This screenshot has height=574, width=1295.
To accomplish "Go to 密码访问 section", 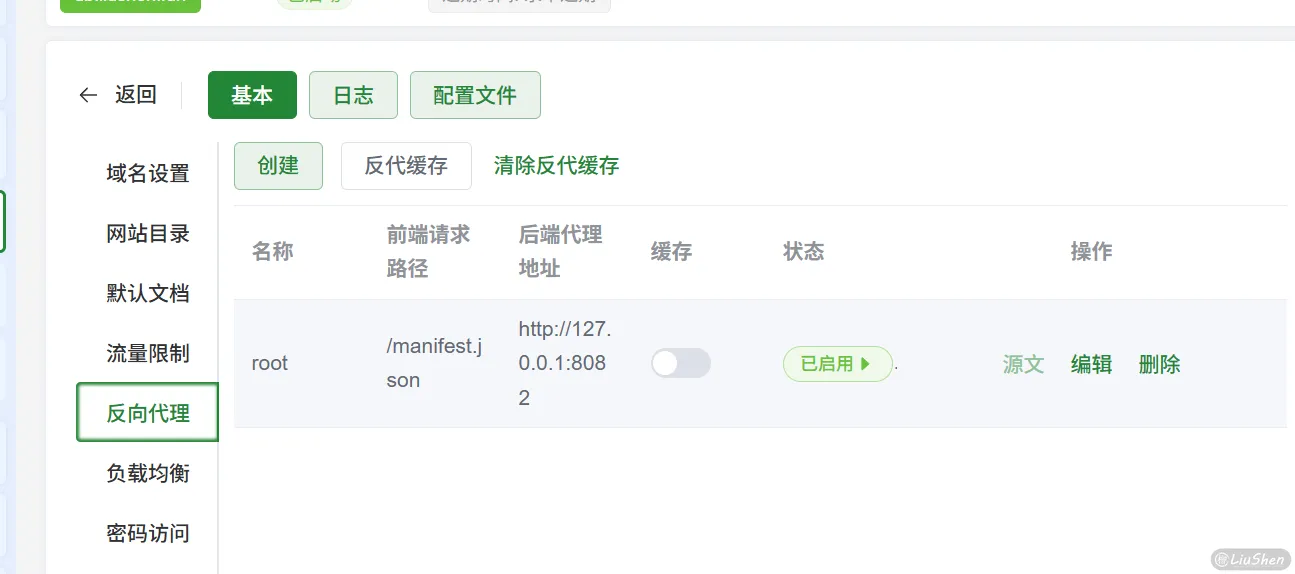I will pyautogui.click(x=148, y=533).
